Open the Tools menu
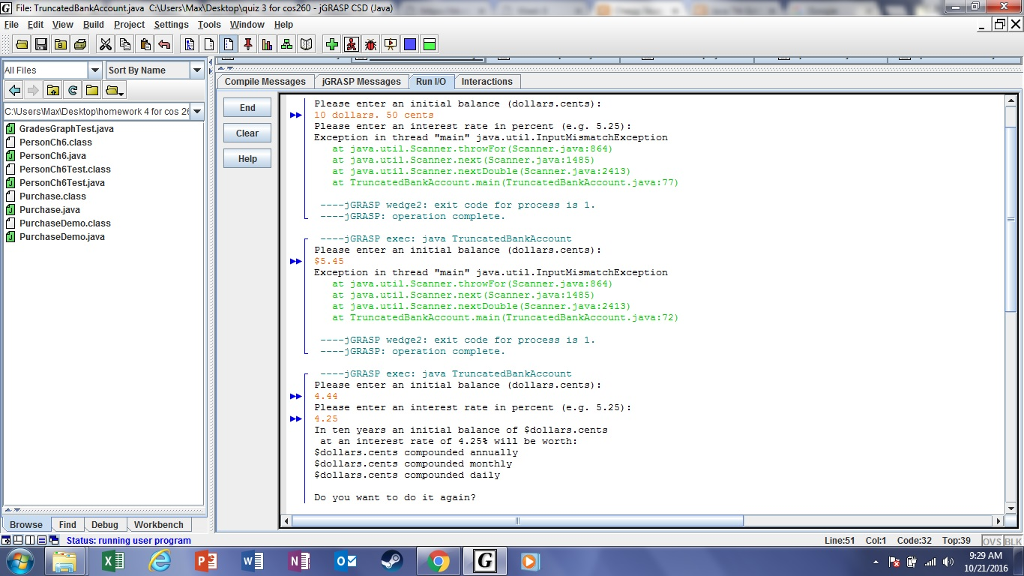 pos(209,25)
